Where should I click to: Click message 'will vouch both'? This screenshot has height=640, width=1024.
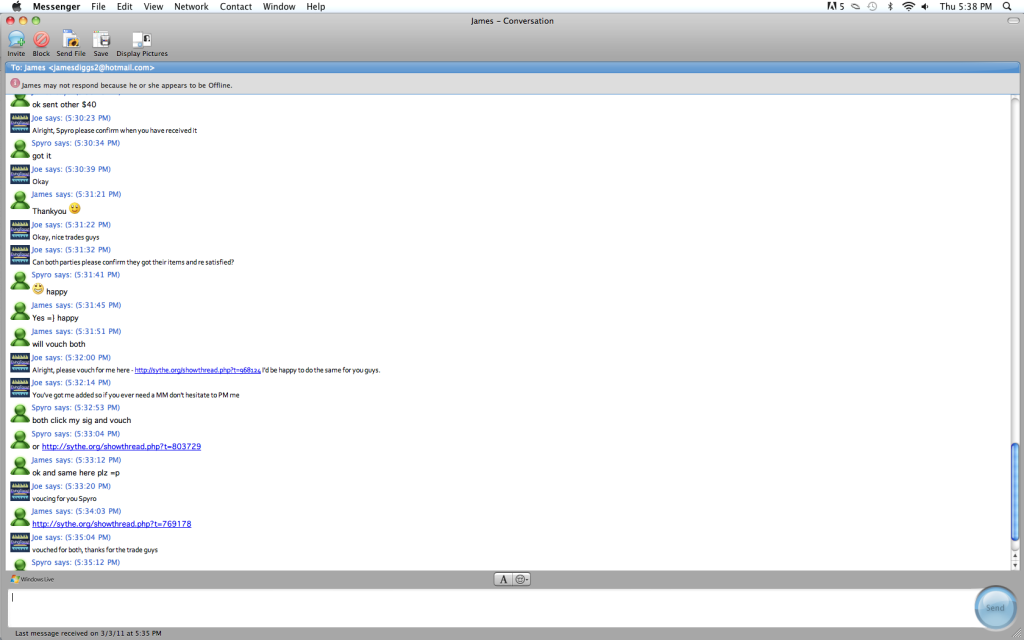(x=59, y=344)
